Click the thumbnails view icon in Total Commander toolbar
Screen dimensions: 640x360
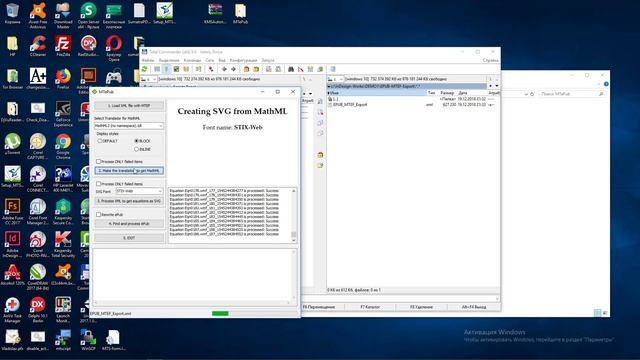[176, 69]
